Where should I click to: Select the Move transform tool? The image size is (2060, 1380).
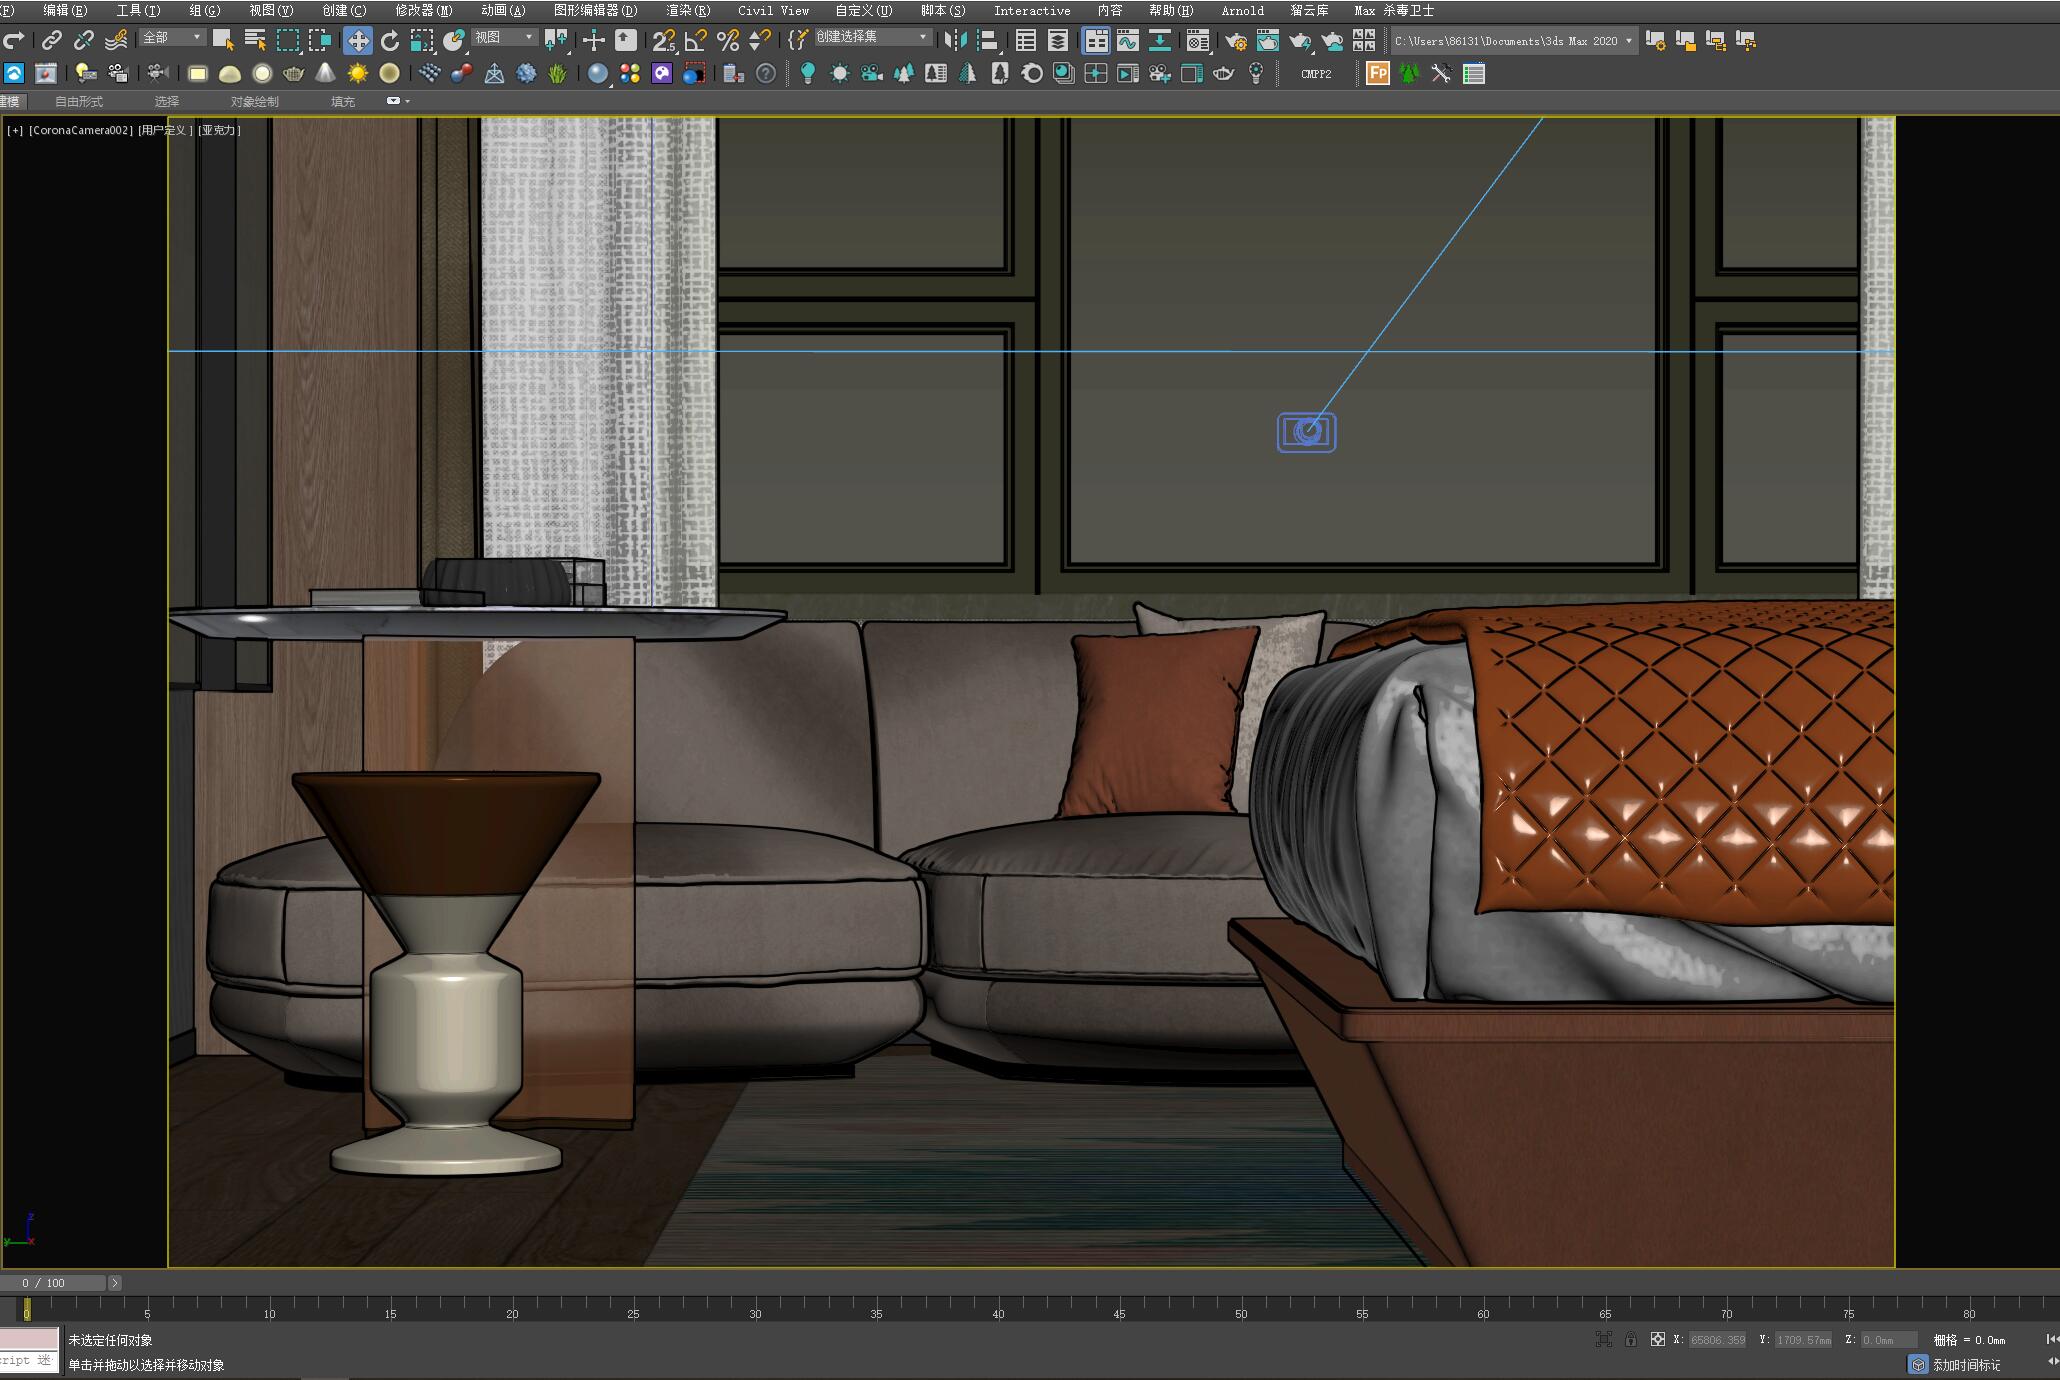click(x=357, y=40)
